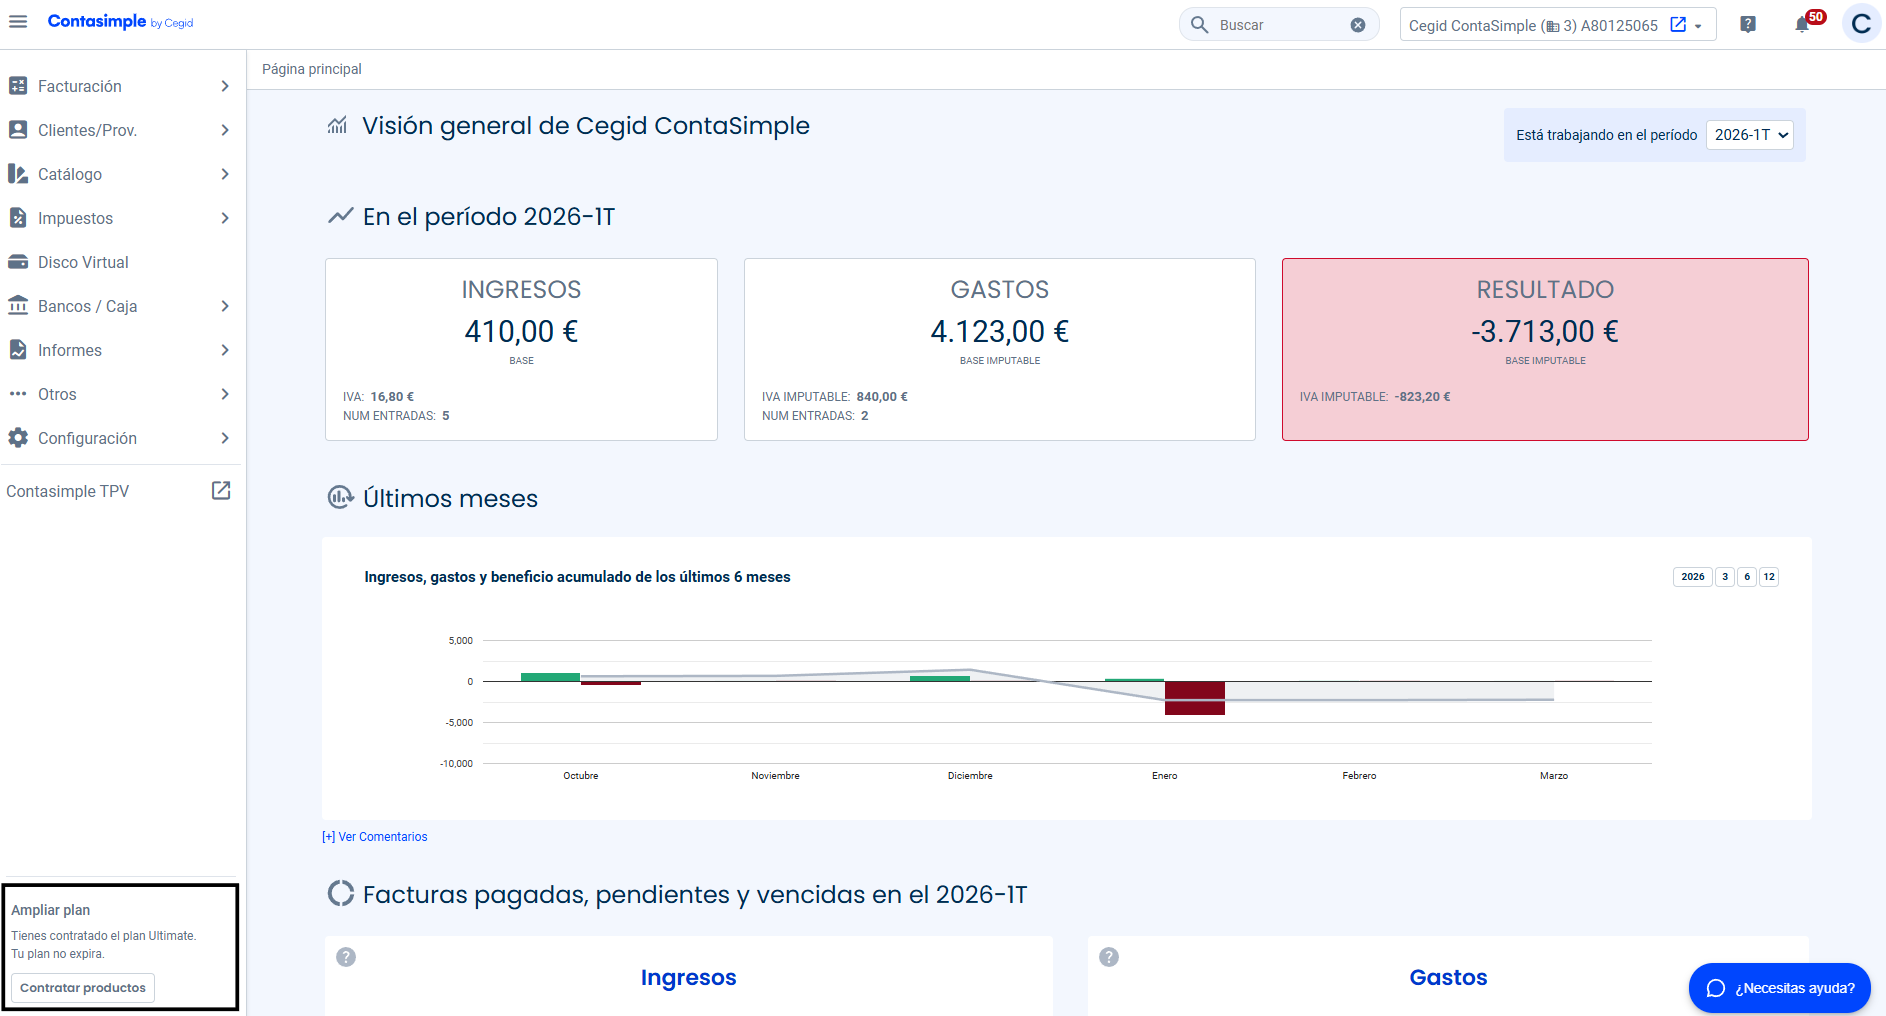Screen dimensions: 1886x1016
Task: Select the 2026 chart range button
Action: (1692, 577)
